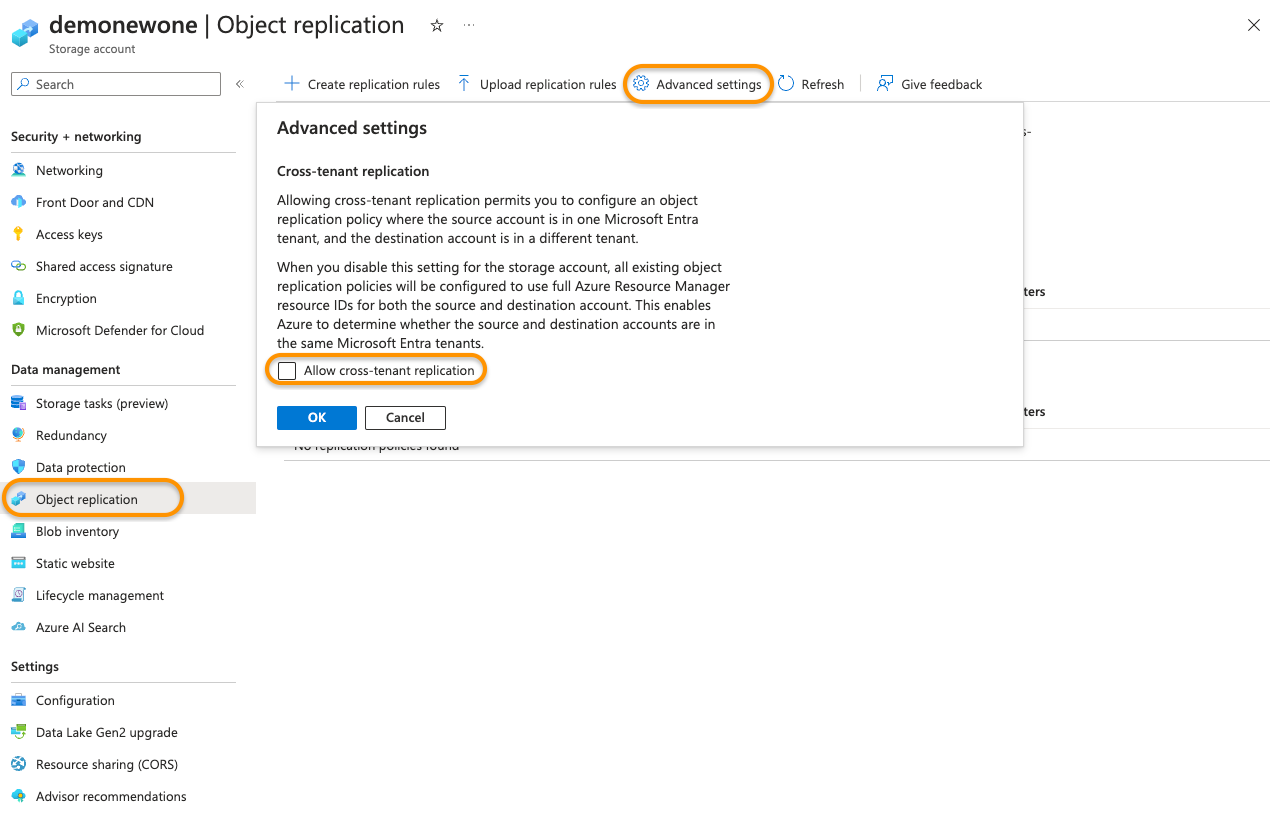This screenshot has width=1276, height=818.
Task: Click the Advisor recommendations icon
Action: click(x=18, y=796)
